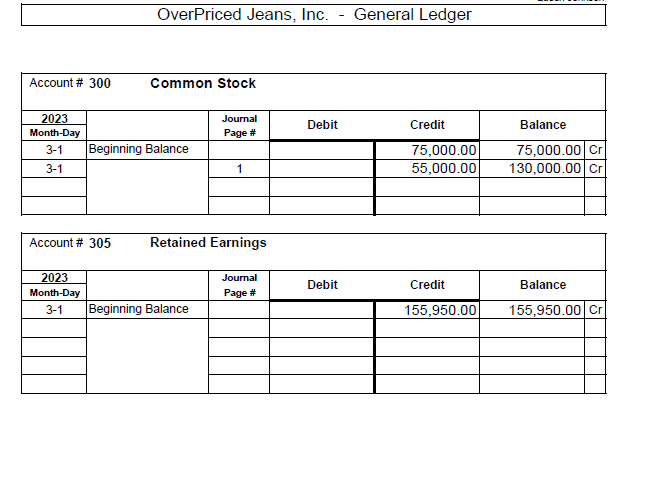Click 3-1 date on 55,000.00 credit row
The height and width of the screenshot is (491, 648).
point(54,169)
